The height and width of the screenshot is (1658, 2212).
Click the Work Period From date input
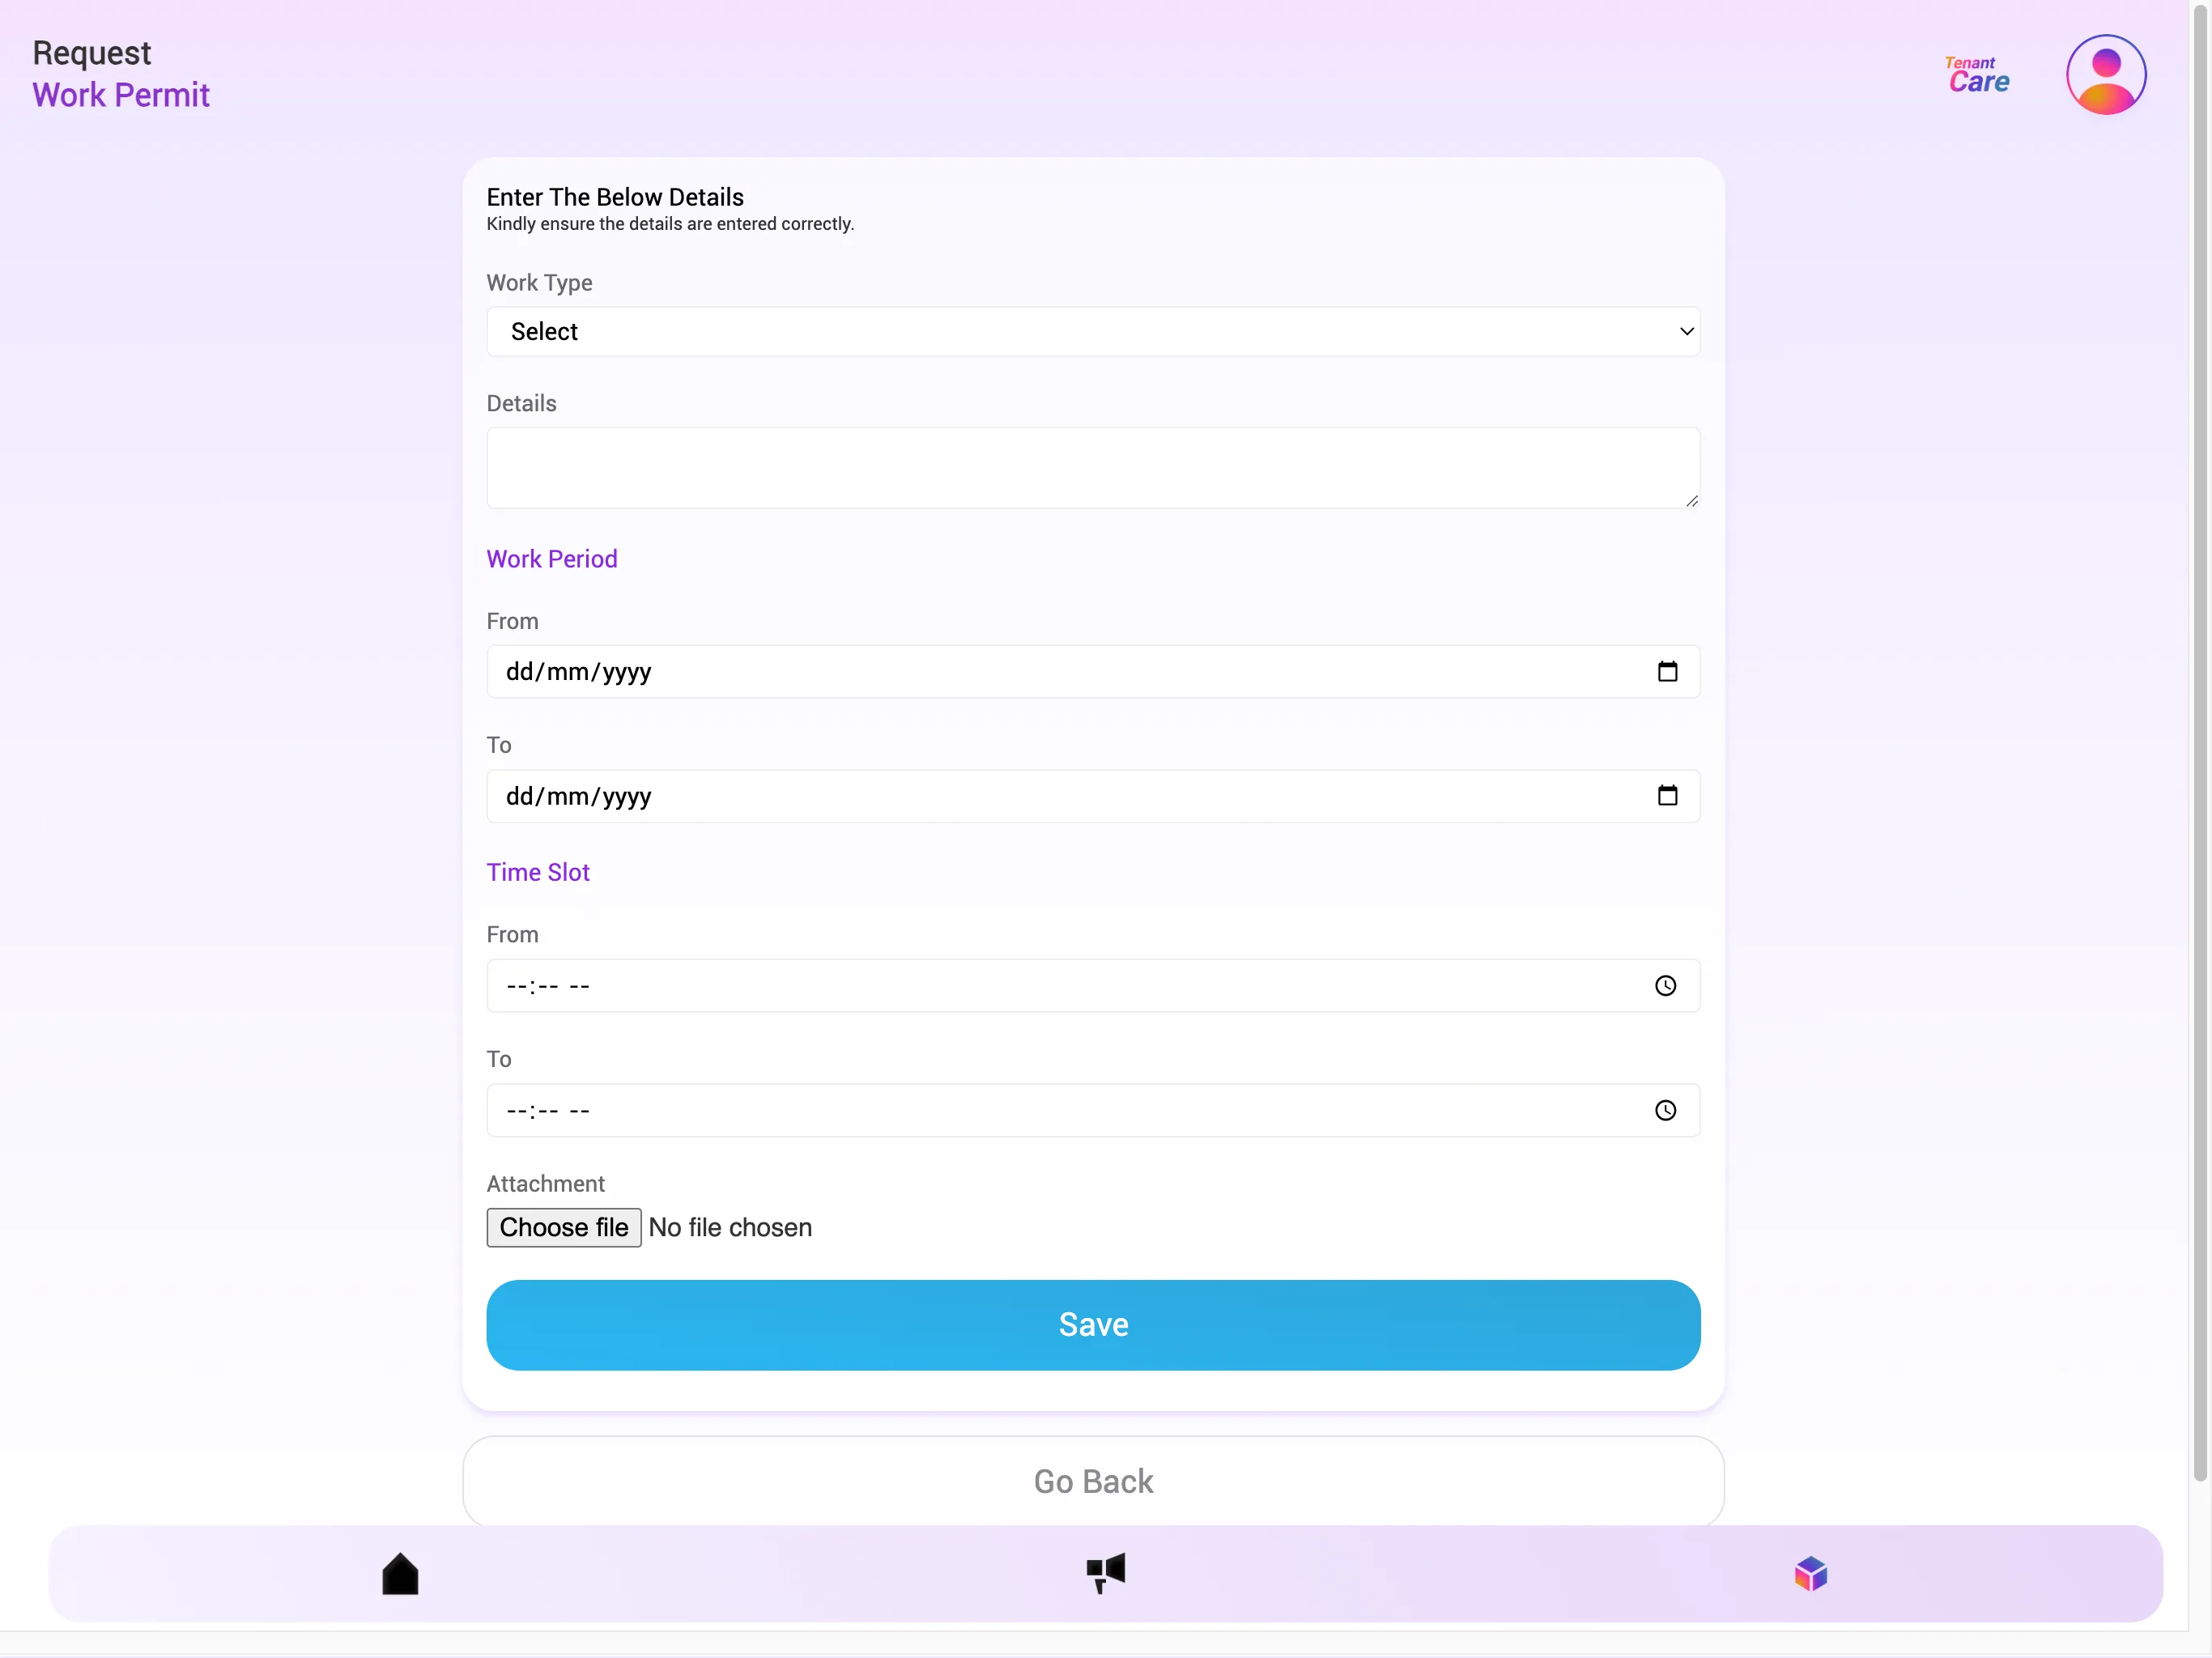pyautogui.click(x=1092, y=670)
